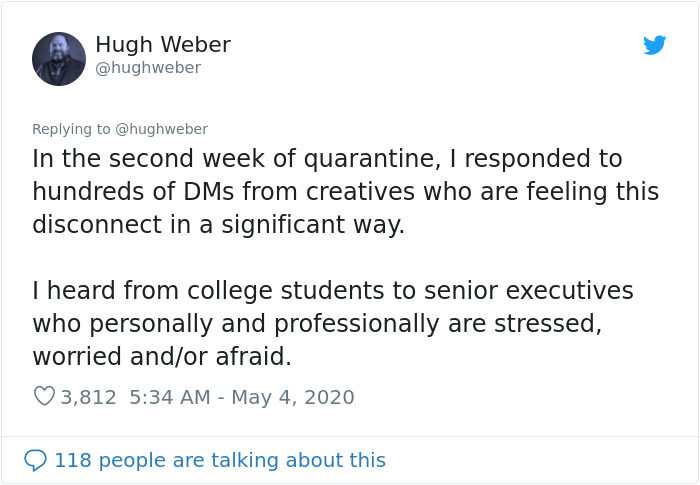Click the word "creatives" in the tweet
Image resolution: width=700 pixels, height=485 pixels.
361,191
